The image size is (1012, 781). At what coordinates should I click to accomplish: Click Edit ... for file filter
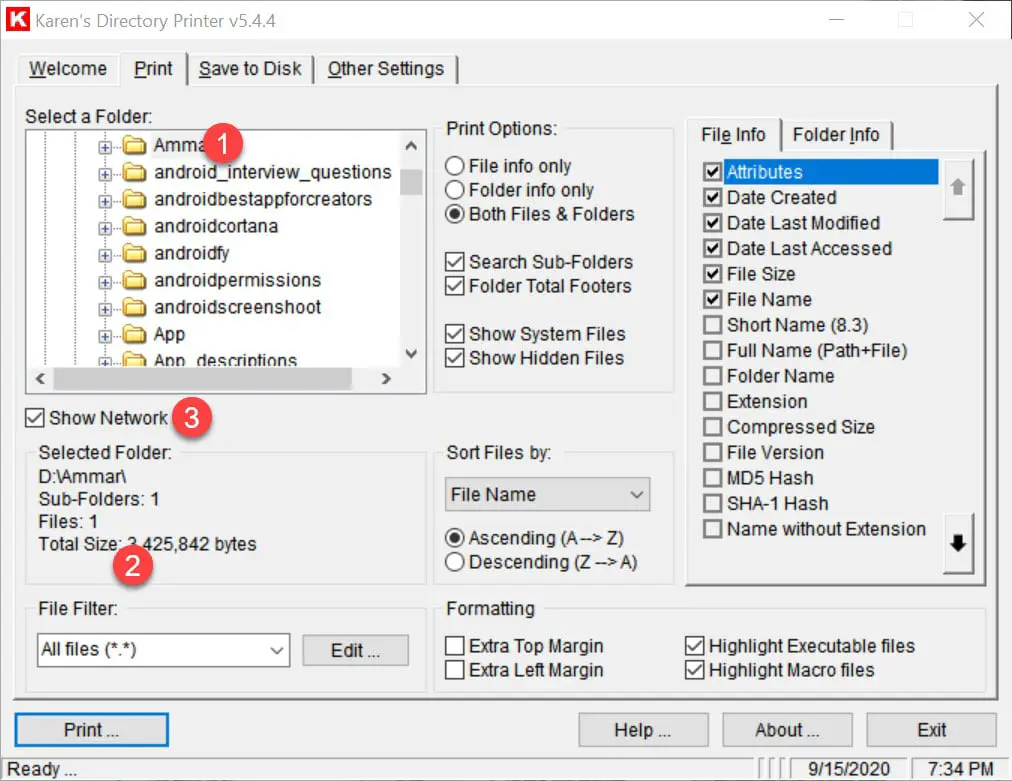(x=355, y=651)
